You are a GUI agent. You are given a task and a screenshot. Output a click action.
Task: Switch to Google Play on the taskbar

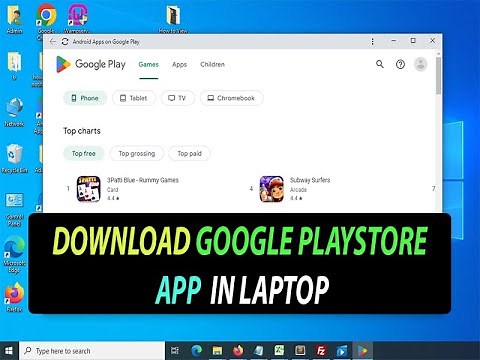coord(362,351)
